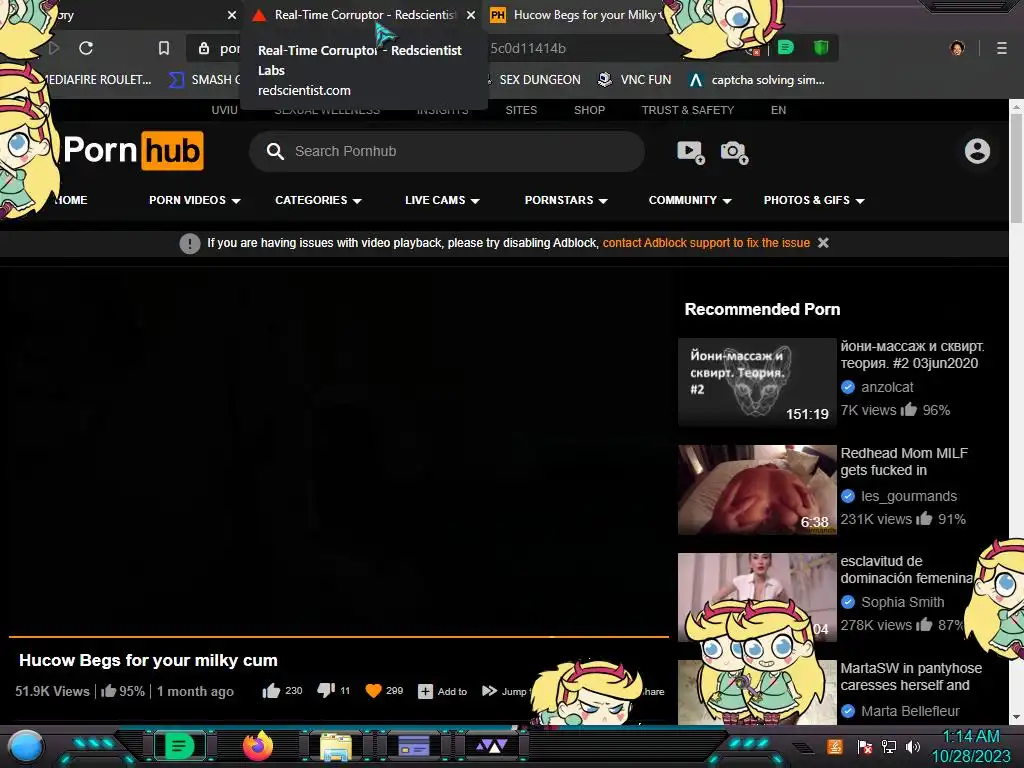1024x768 pixels.
Task: Open the user account icon
Action: coord(977,151)
